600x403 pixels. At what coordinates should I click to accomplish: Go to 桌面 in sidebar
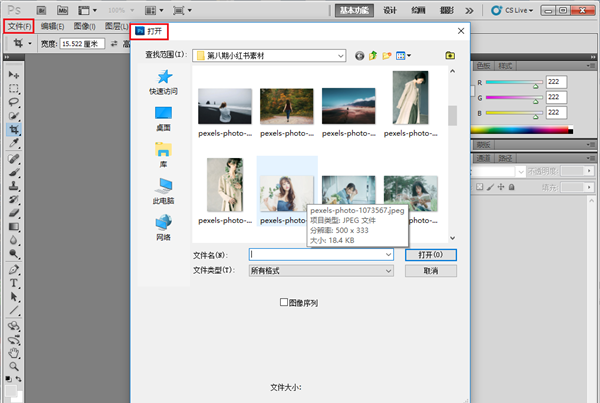(163, 119)
